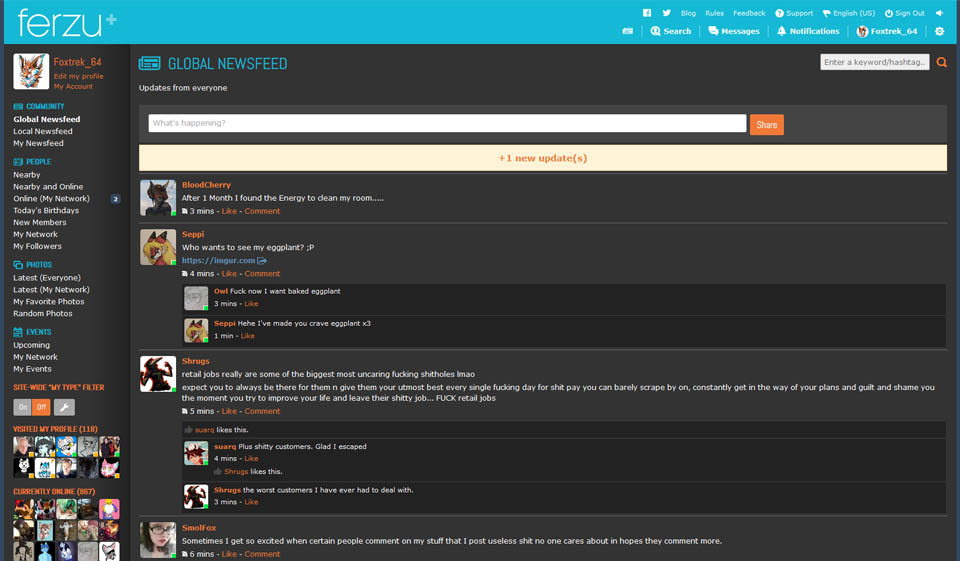Open the Twitter icon in header
Screen dimensions: 960x561
[x=666, y=13]
